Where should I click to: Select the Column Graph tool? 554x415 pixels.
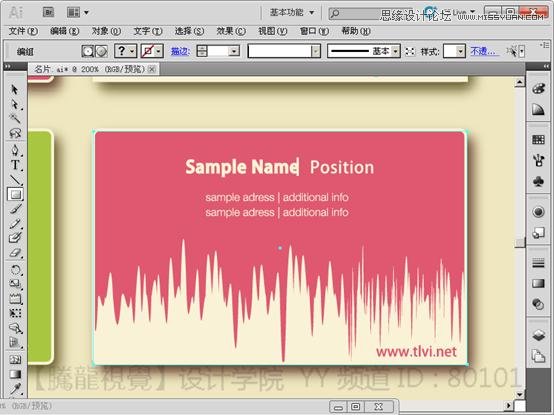(14, 343)
